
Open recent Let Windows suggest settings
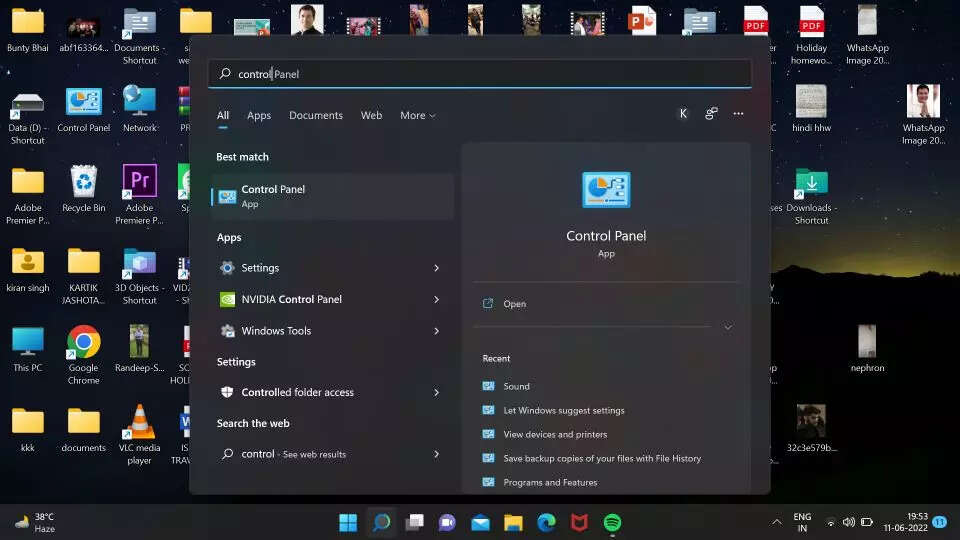553,410
